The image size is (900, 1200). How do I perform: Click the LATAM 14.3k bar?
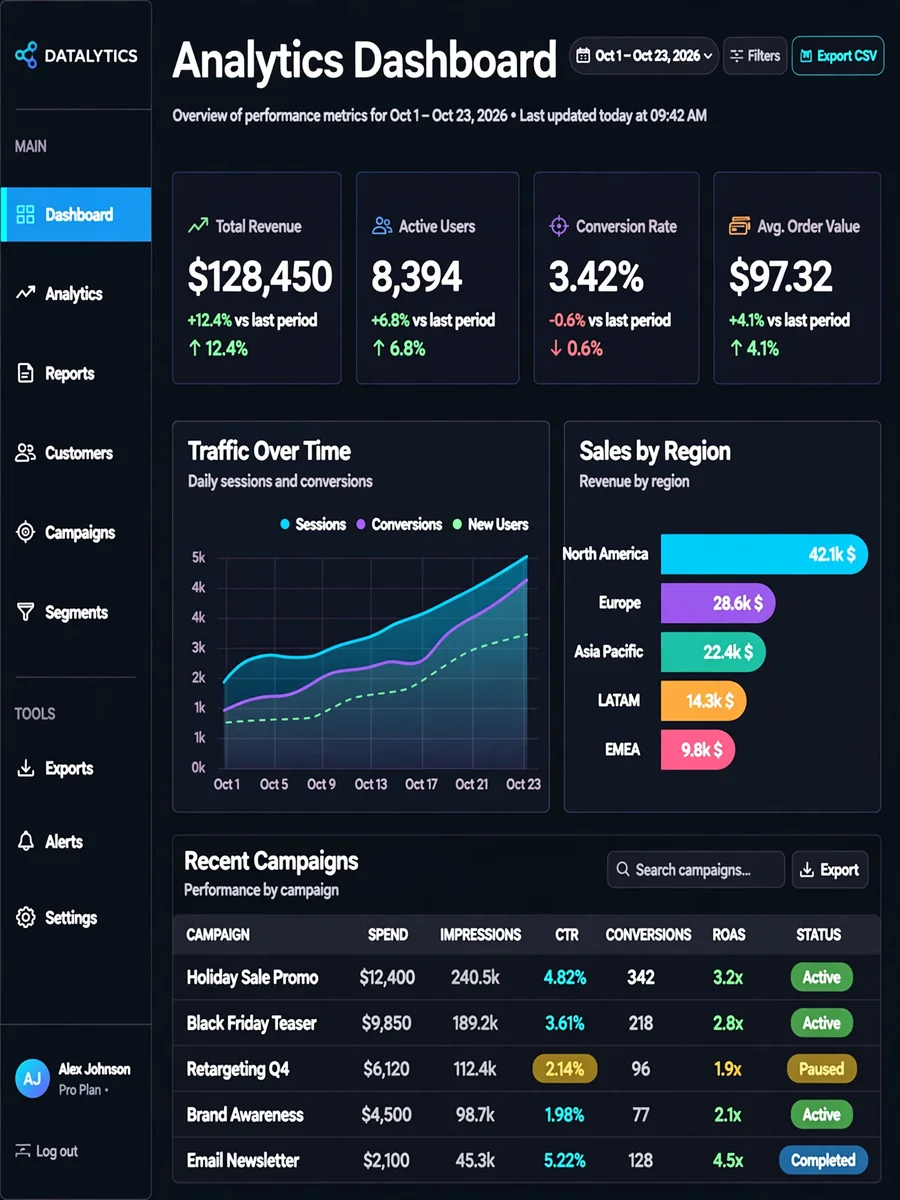704,701
